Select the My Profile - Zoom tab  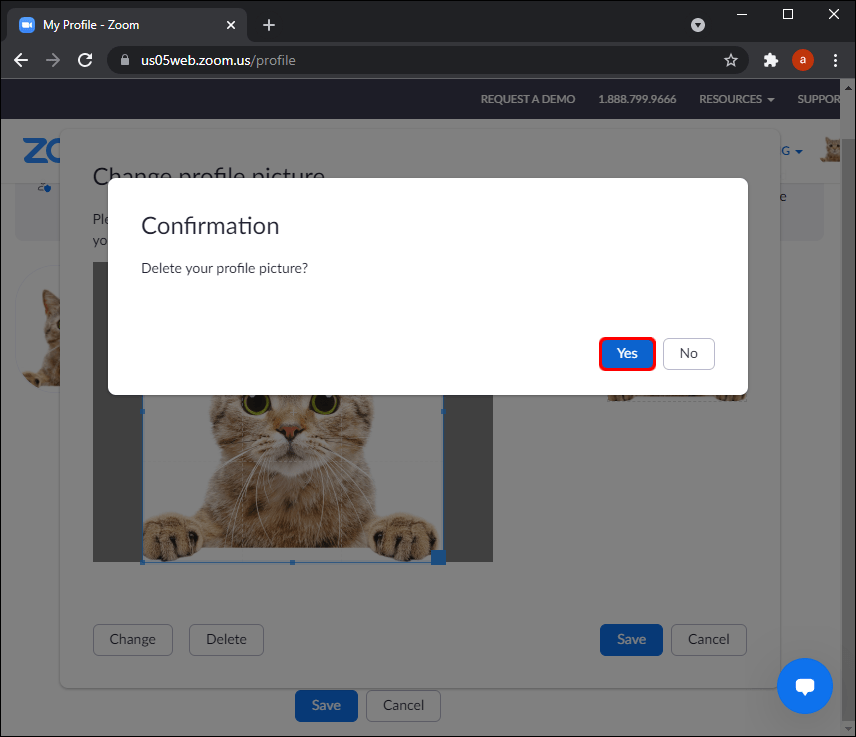[x=120, y=25]
